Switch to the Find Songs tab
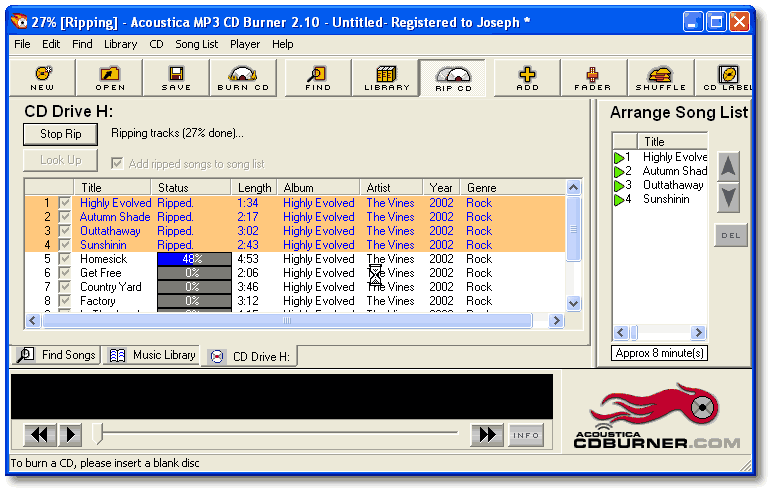 click(x=56, y=355)
